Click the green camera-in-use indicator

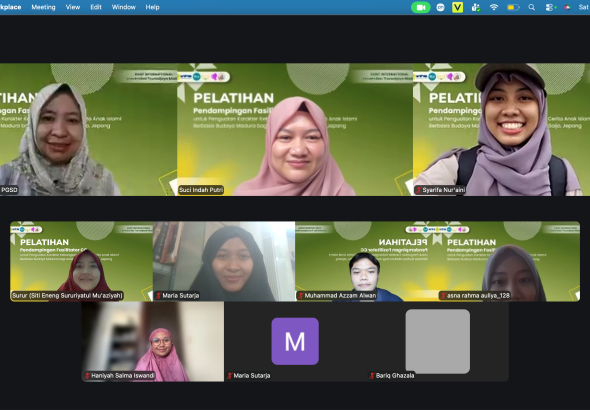[x=421, y=7]
